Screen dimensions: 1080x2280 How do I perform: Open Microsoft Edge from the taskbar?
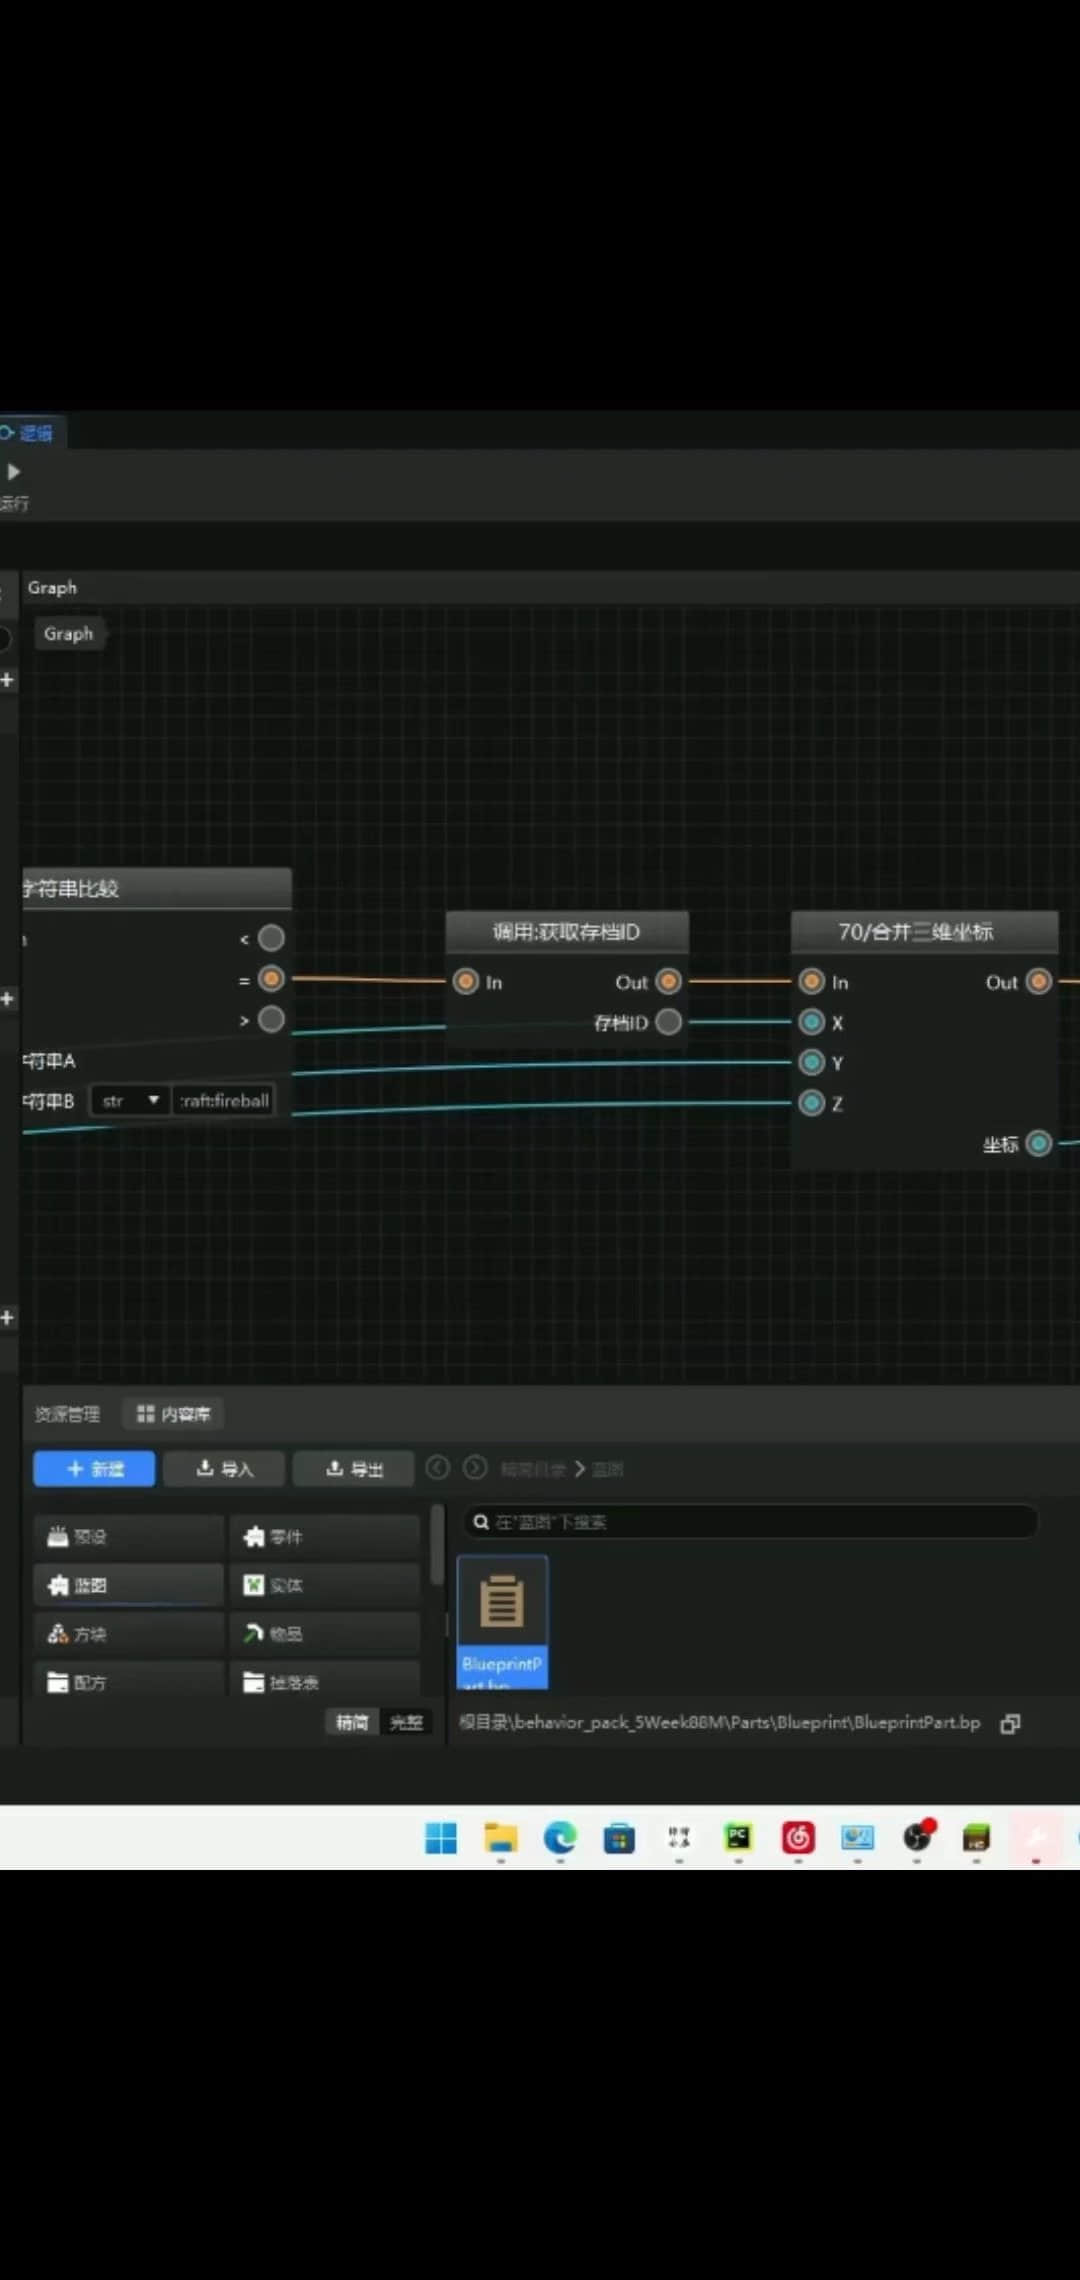pos(560,1838)
